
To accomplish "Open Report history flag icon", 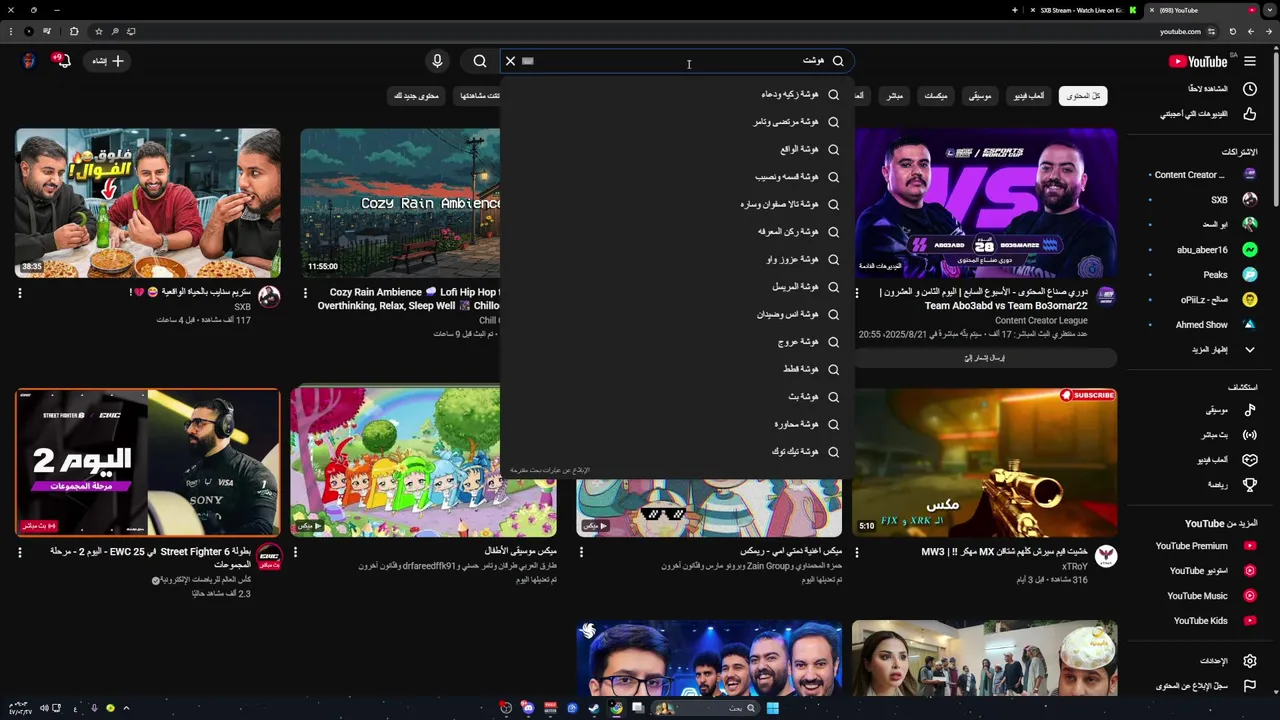I will 1250,686.
